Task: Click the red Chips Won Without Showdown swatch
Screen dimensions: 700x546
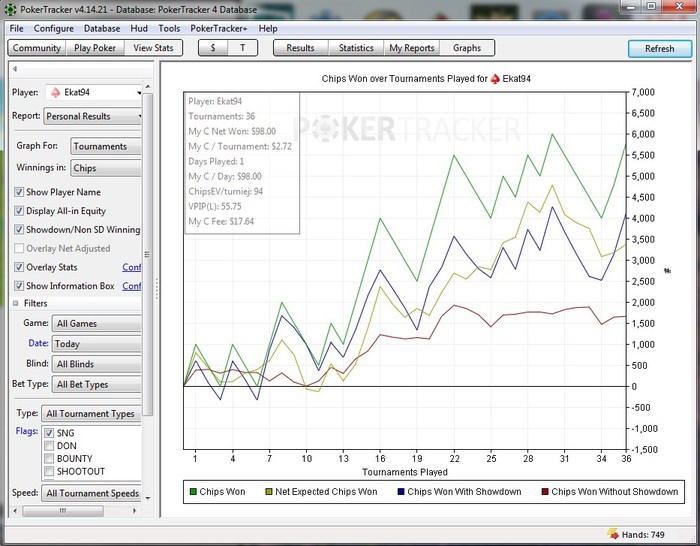Action: pos(545,492)
